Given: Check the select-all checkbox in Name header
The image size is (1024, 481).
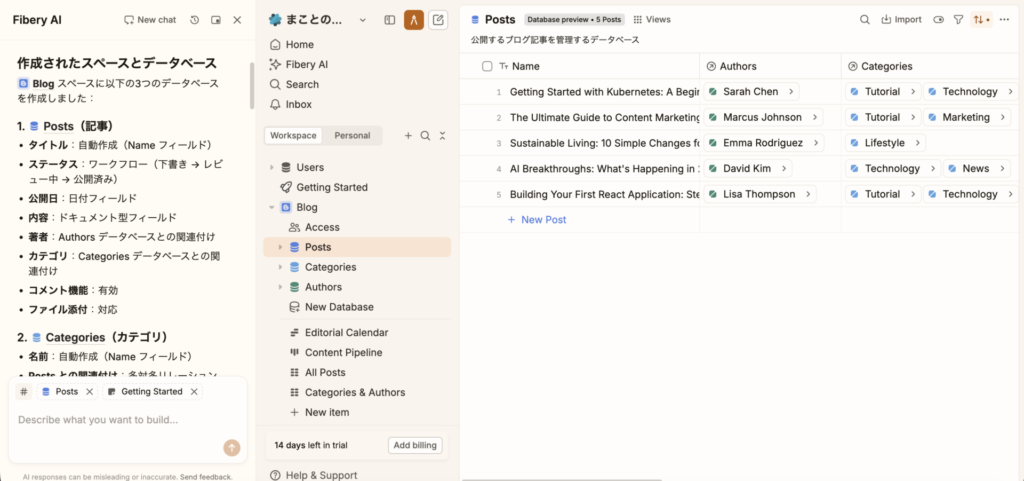Looking at the screenshot, I should (x=487, y=66).
